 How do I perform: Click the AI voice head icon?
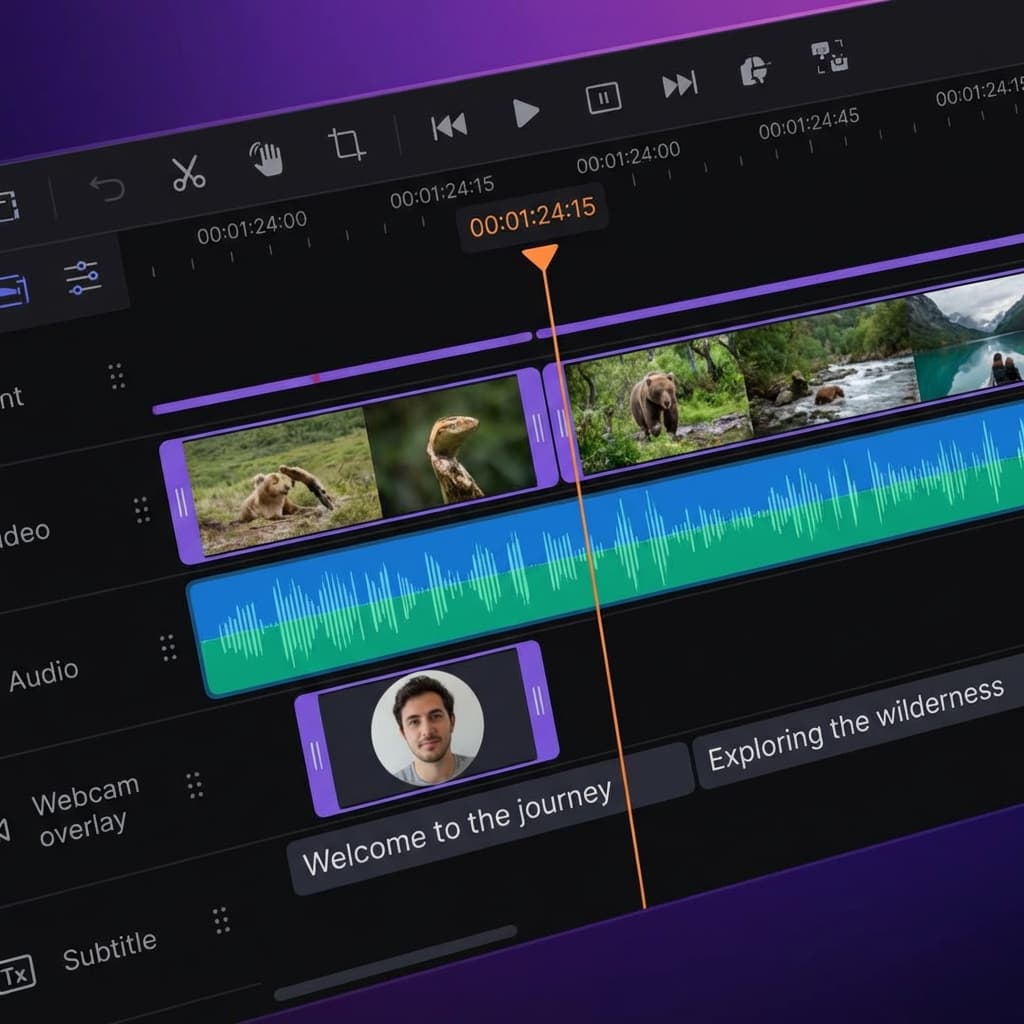pyautogui.click(x=754, y=71)
